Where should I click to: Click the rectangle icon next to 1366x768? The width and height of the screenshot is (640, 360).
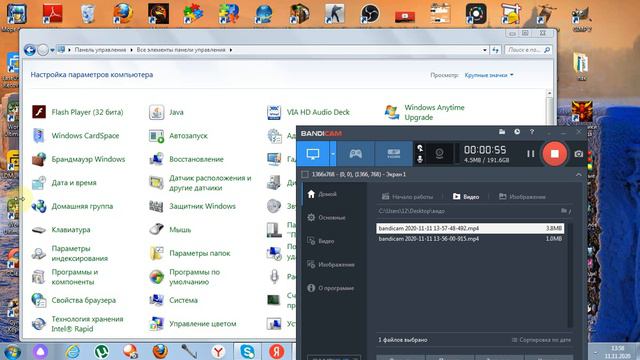click(x=304, y=174)
